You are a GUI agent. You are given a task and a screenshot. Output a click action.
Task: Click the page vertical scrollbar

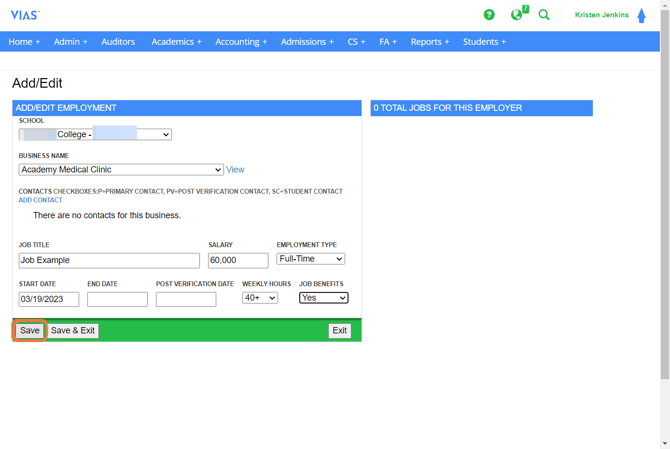coord(664,200)
